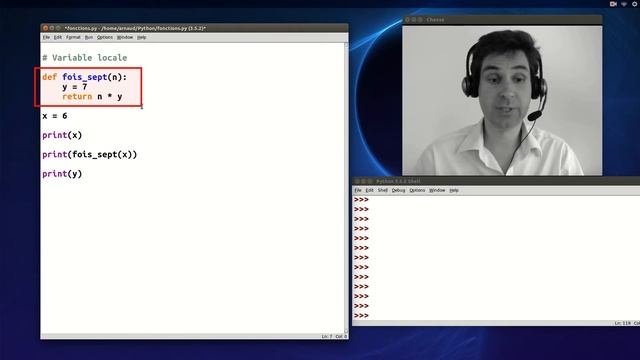
Task: Click the editor vertical scrollbar
Action: click(x=346, y=188)
